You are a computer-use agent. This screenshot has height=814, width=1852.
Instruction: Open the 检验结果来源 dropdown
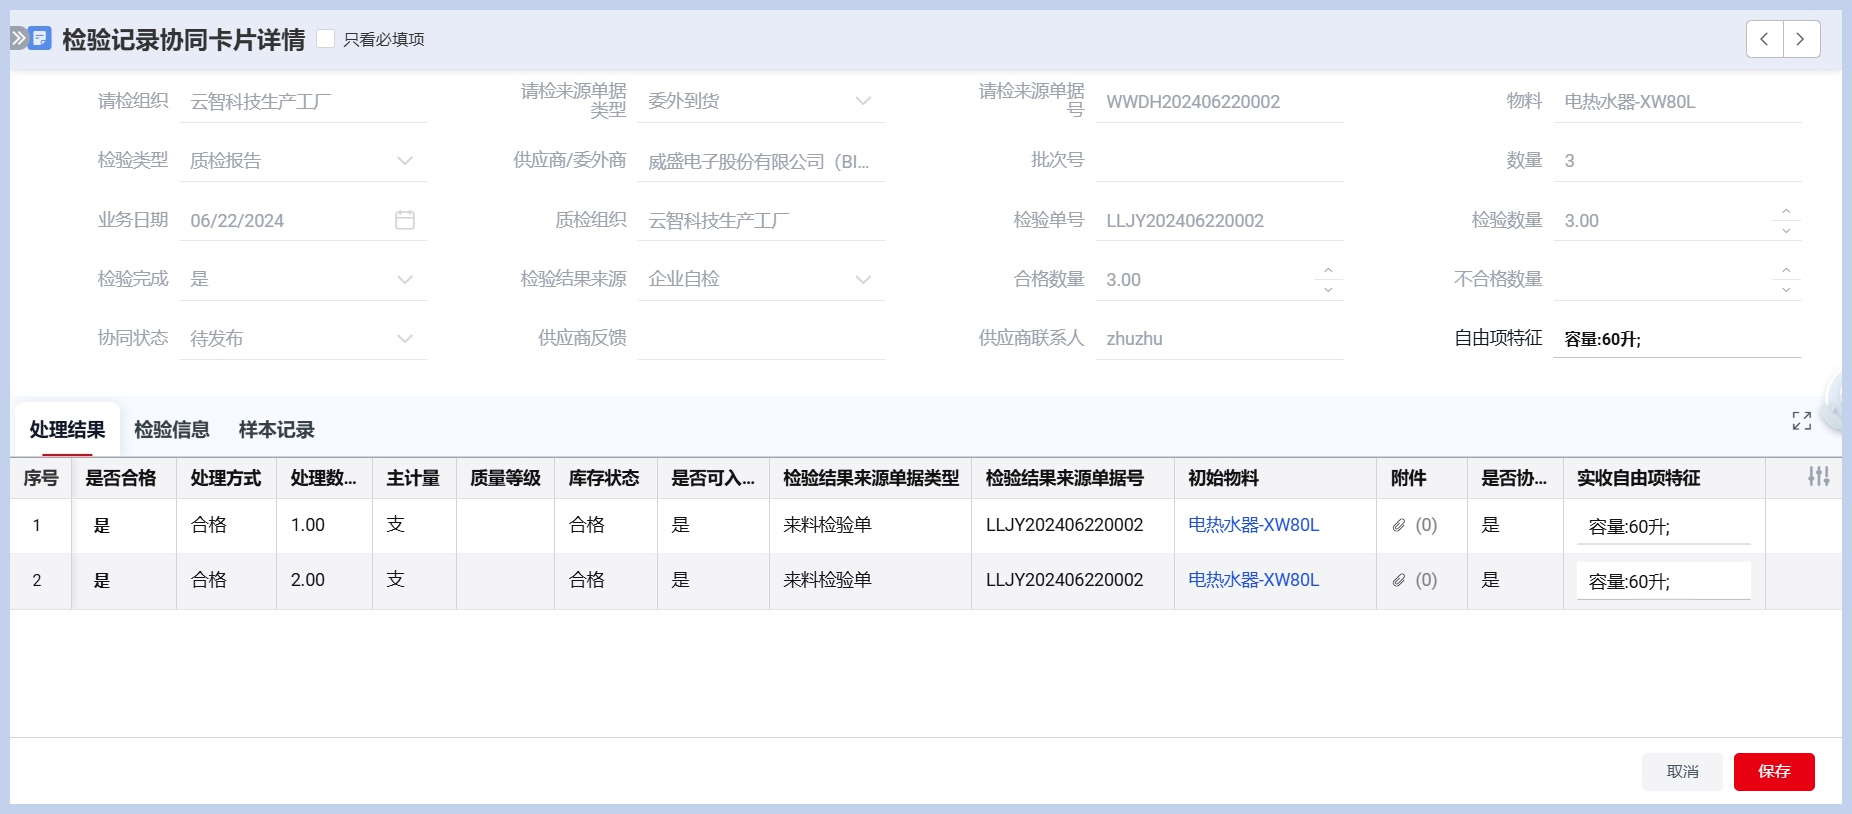pyautogui.click(x=862, y=280)
